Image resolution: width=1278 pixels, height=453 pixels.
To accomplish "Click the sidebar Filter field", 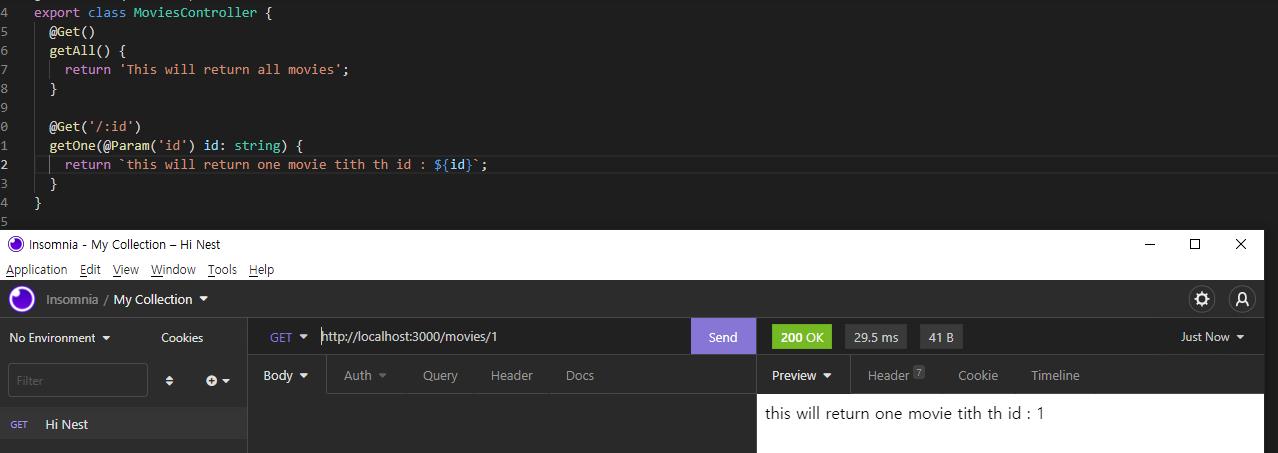I will click(78, 381).
